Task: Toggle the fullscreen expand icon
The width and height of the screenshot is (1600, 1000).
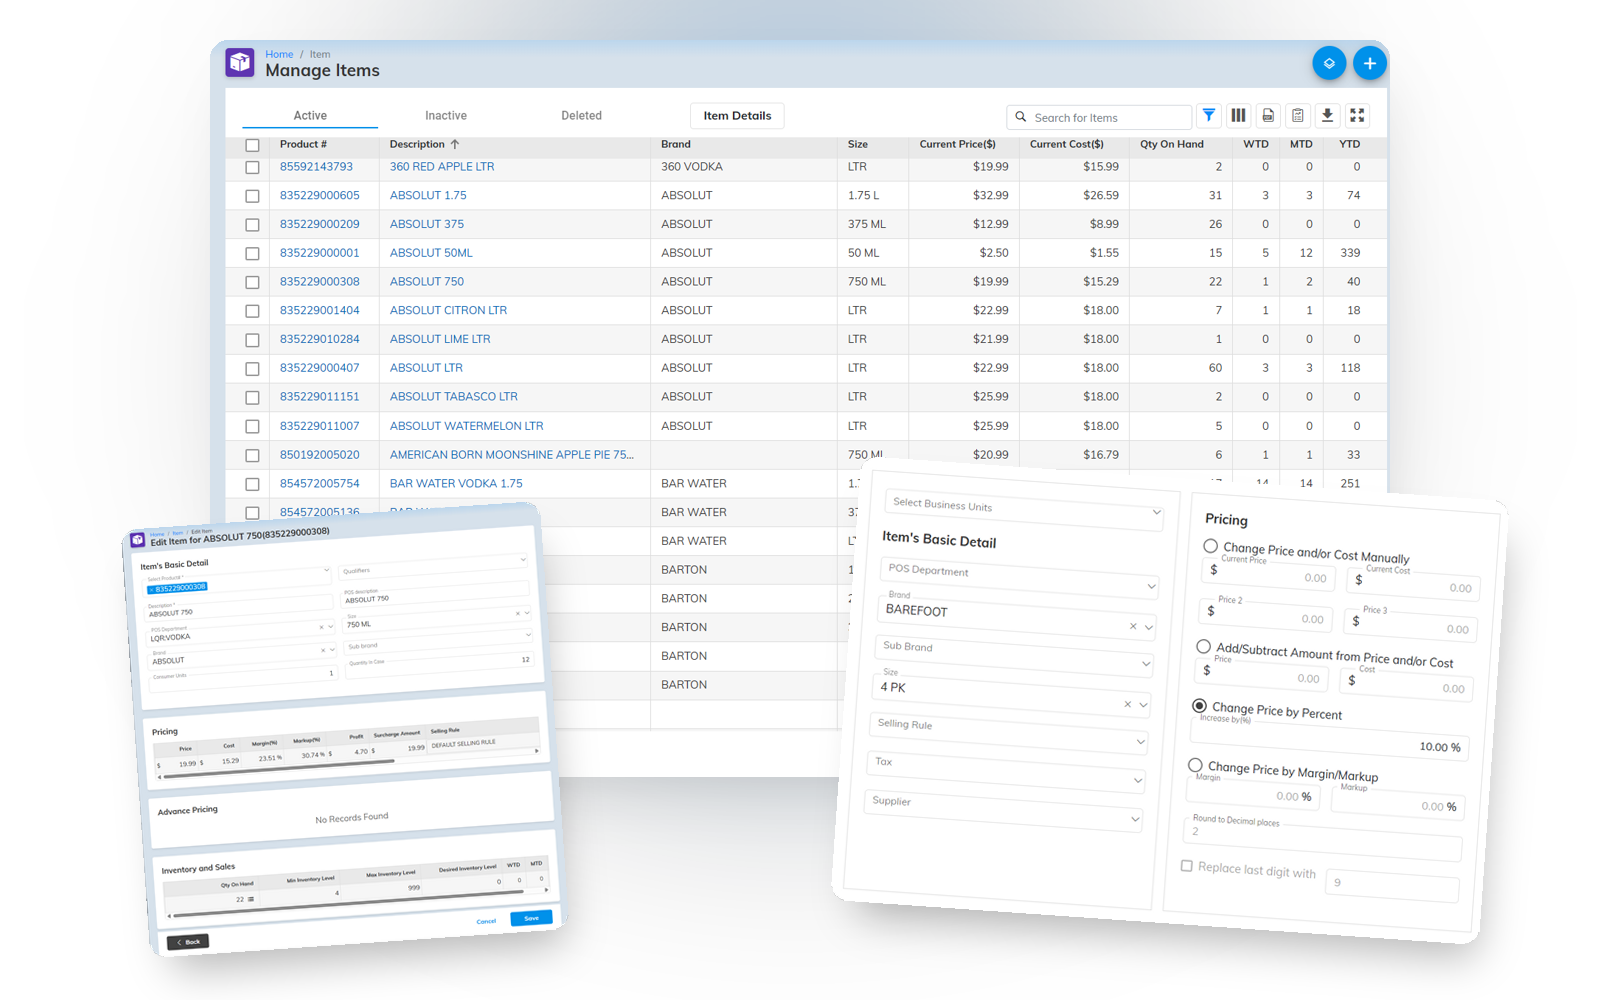Action: (1357, 116)
